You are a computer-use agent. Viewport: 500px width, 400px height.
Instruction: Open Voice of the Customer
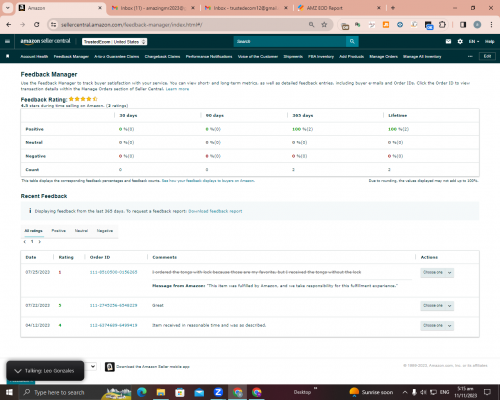(x=258, y=57)
